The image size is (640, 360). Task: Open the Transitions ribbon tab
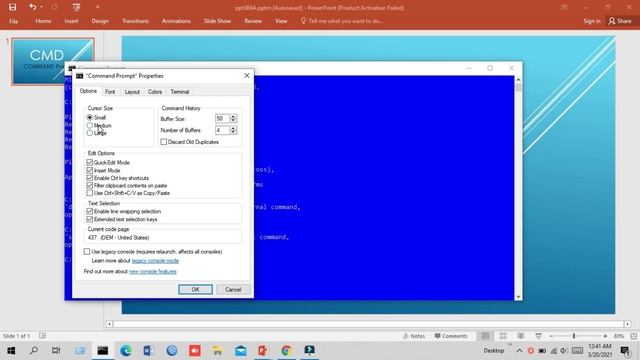point(135,21)
